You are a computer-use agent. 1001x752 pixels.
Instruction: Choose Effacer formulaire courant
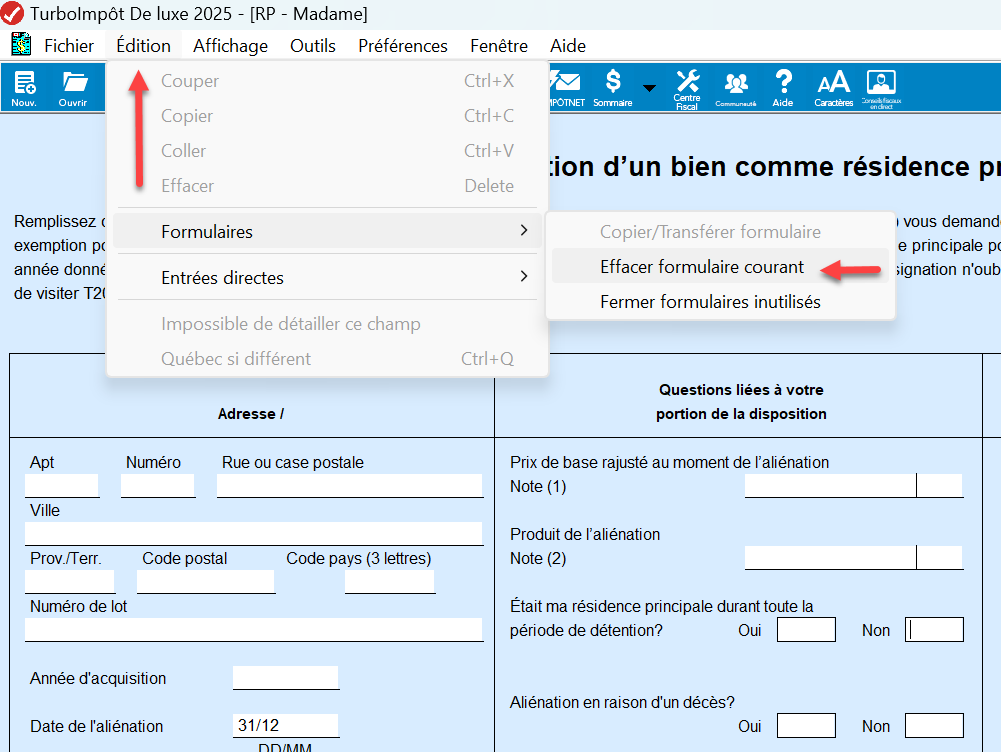pyautogui.click(x=720, y=266)
